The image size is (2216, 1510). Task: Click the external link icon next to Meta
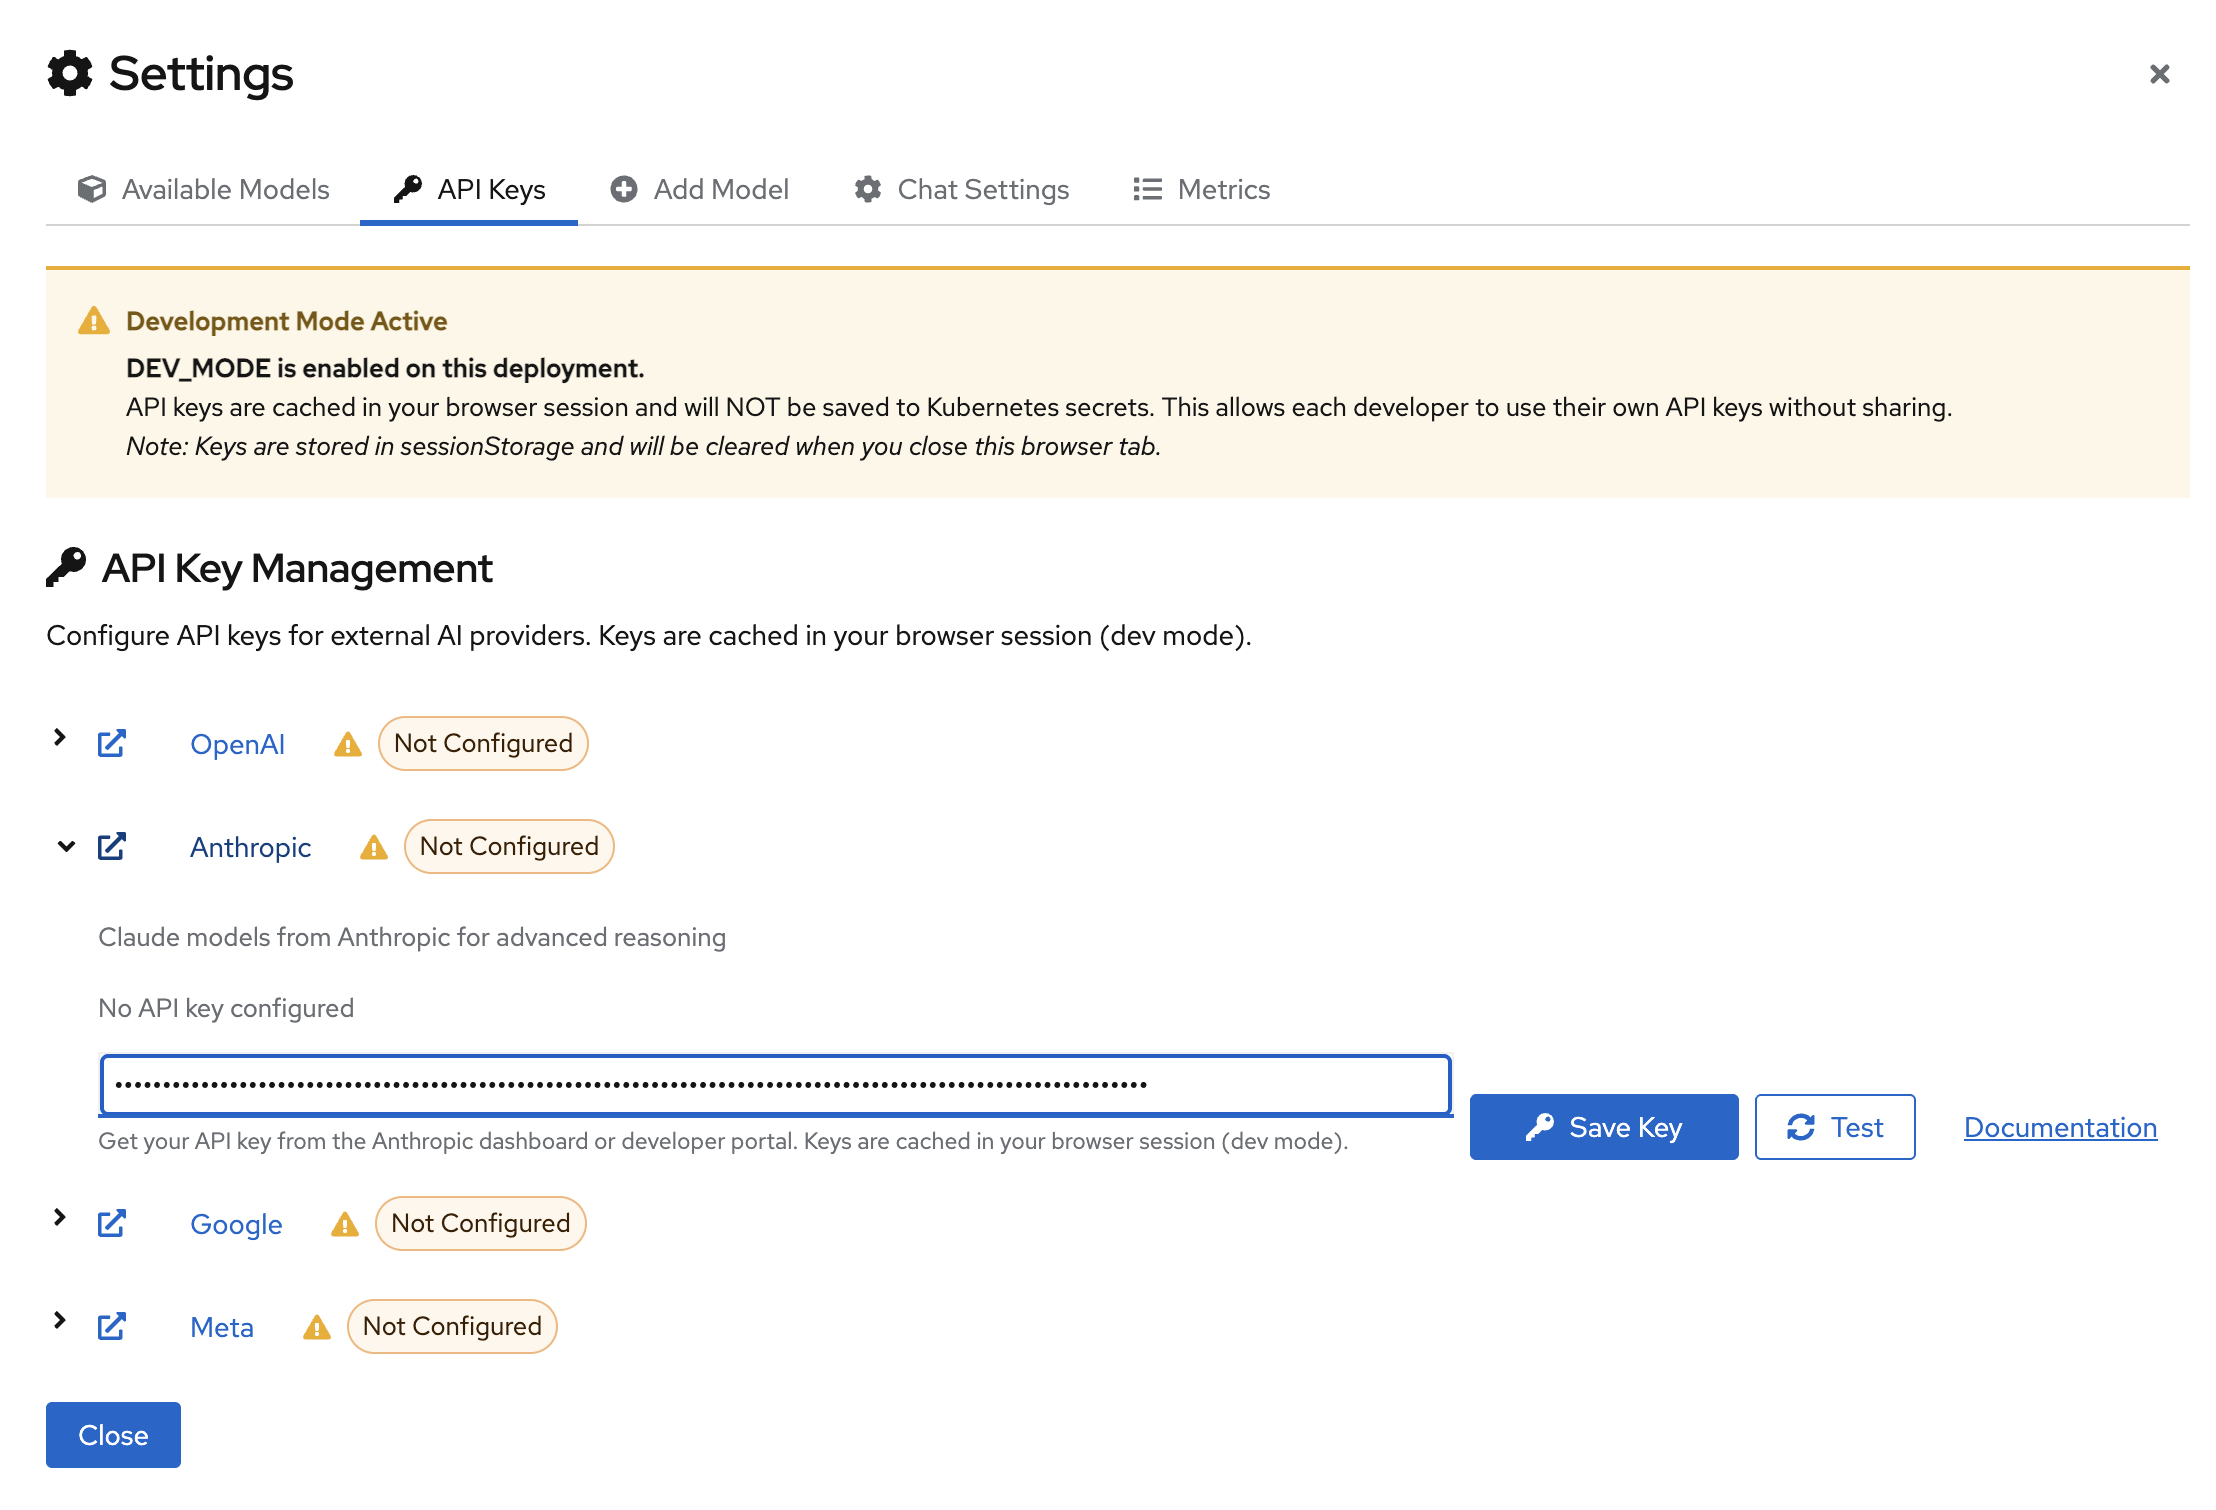[112, 1326]
